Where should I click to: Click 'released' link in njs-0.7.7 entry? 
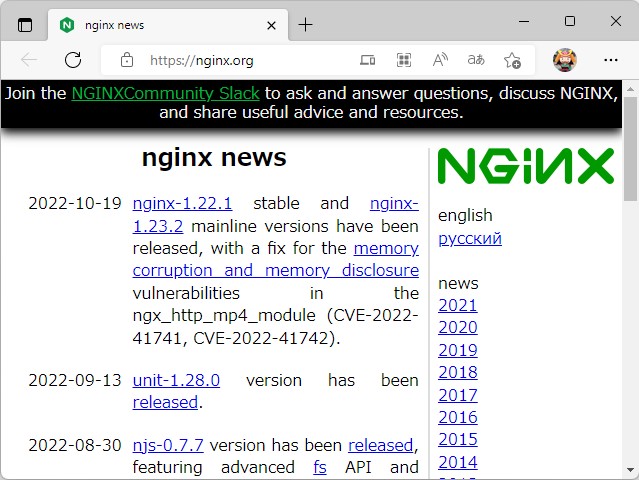coord(381,445)
